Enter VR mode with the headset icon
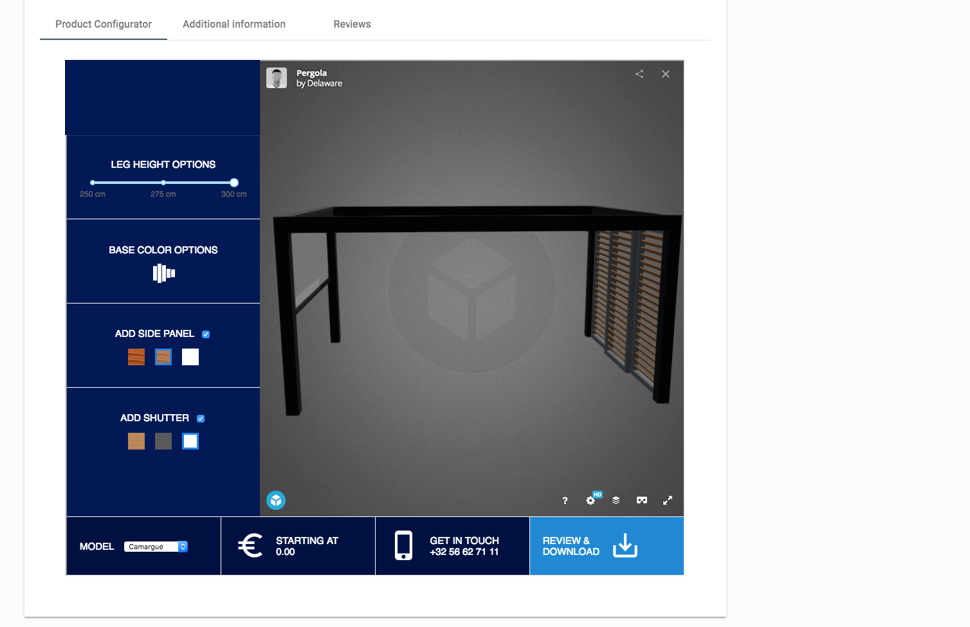This screenshot has width=970, height=627. coord(642,500)
